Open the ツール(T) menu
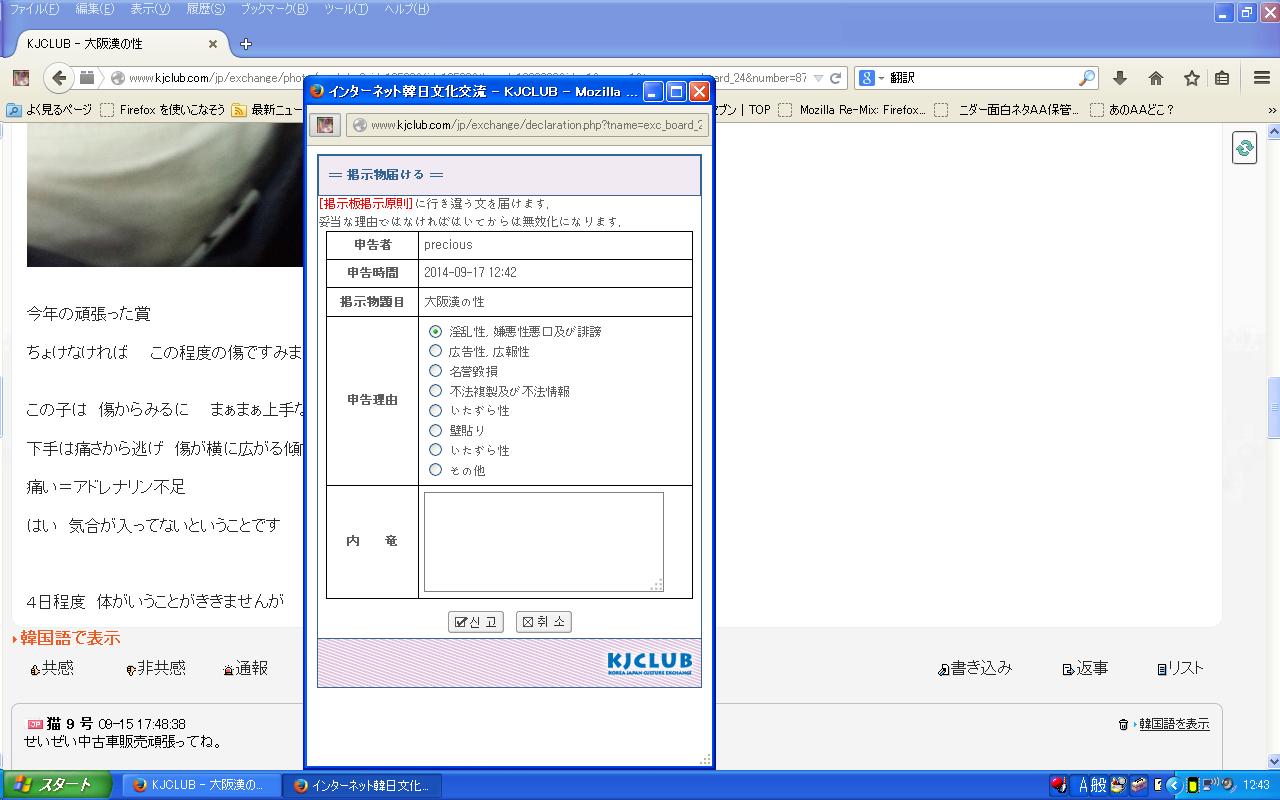The width and height of the screenshot is (1280, 800). [x=346, y=9]
